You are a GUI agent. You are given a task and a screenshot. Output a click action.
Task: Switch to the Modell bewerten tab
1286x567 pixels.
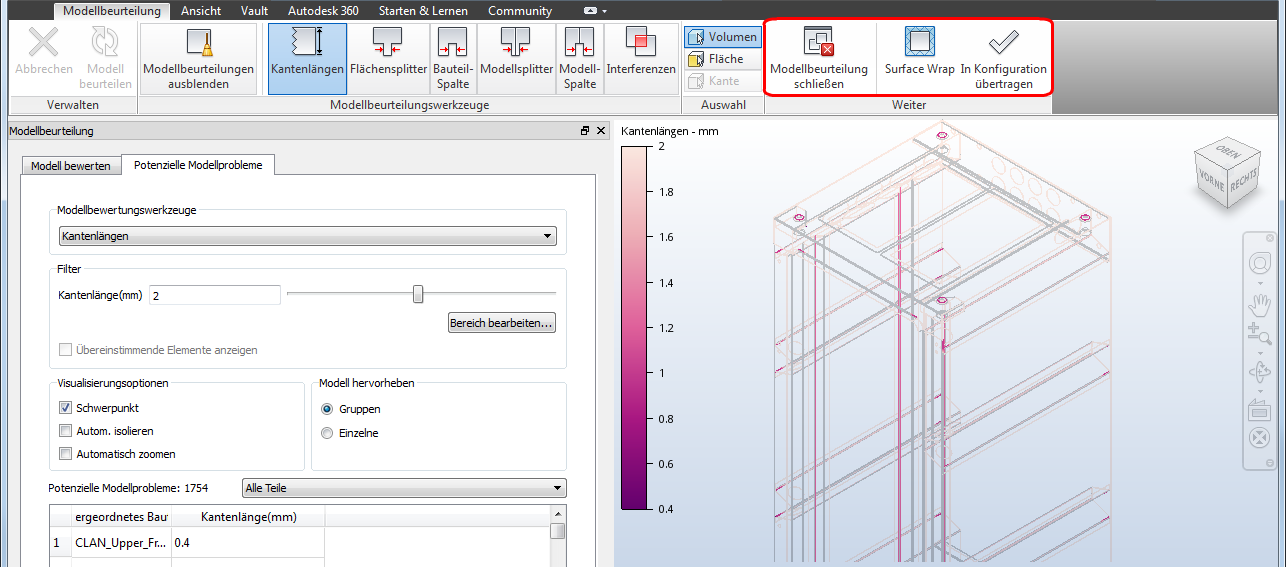[70, 165]
